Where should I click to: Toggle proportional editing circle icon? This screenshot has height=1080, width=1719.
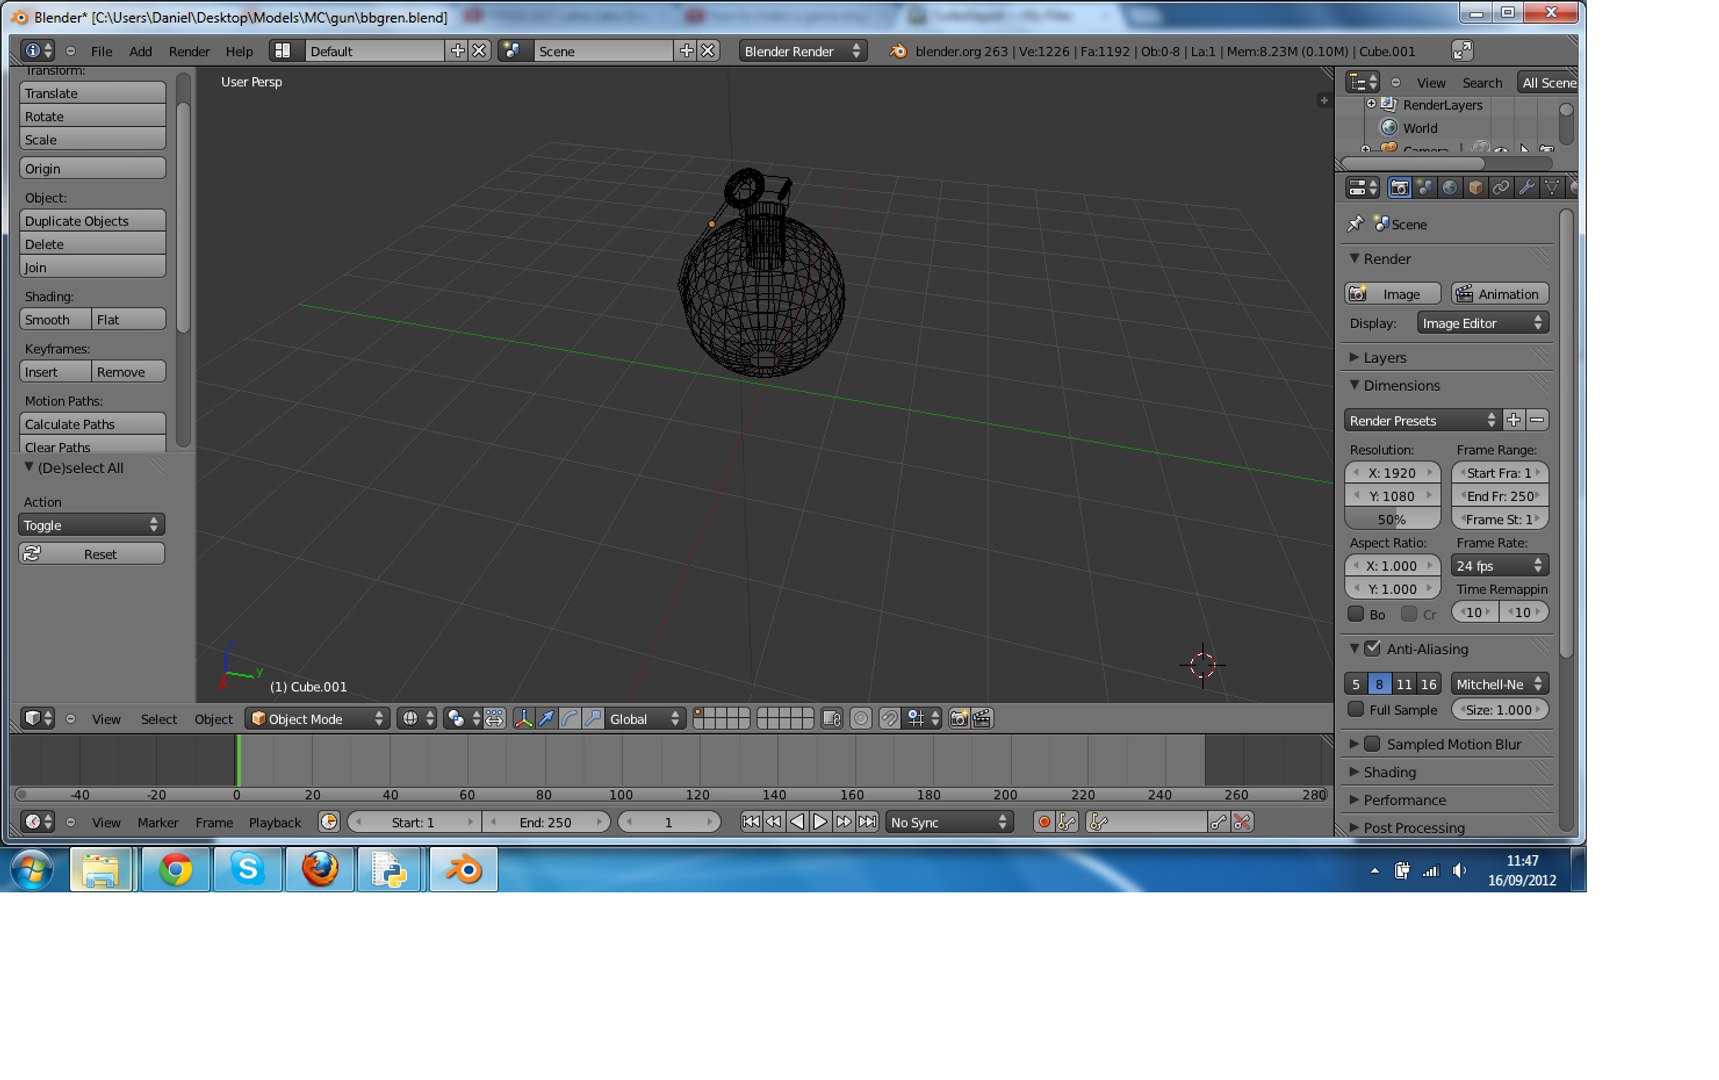(860, 718)
